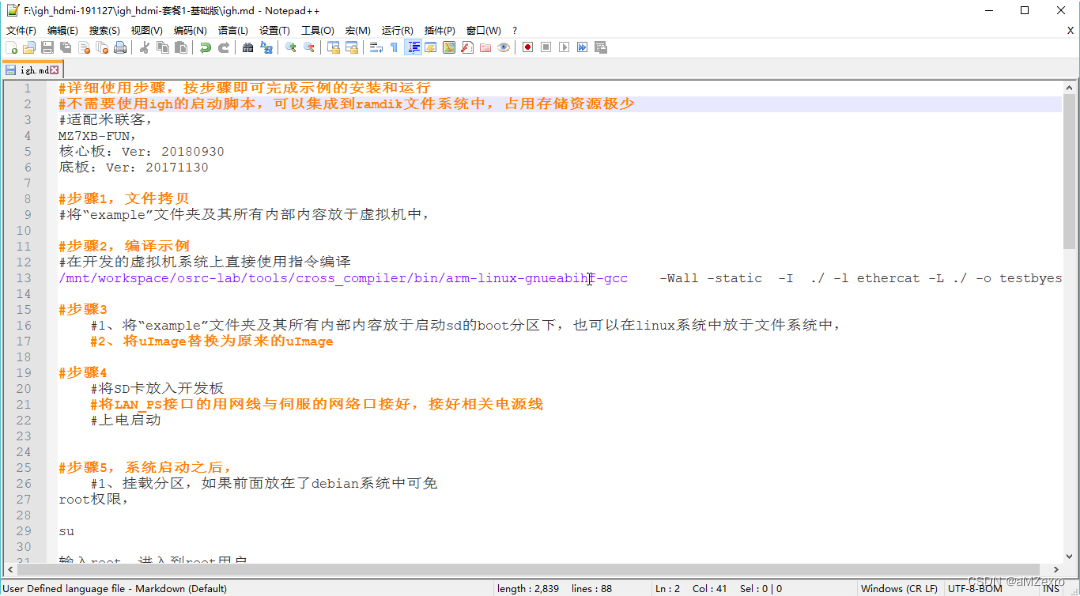Viewport: 1080px width, 596px height.
Task: Click the Zoom In magnifier icon
Action: point(291,48)
